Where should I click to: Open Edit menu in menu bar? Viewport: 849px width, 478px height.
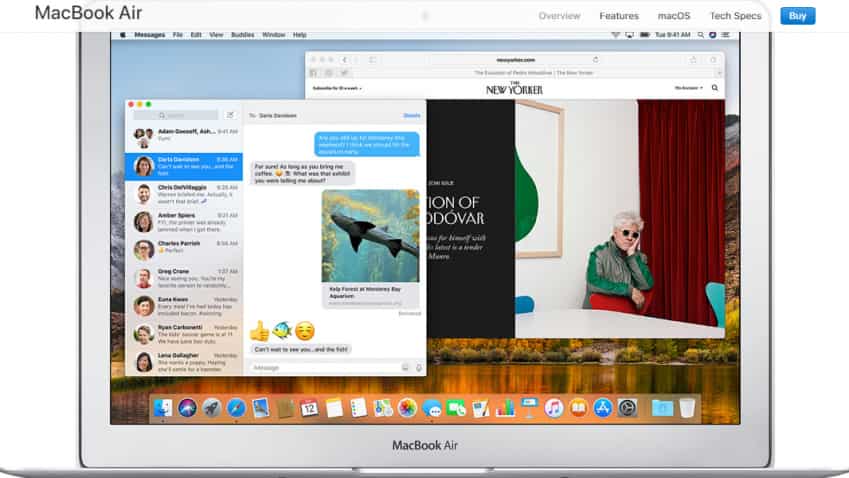[x=196, y=35]
